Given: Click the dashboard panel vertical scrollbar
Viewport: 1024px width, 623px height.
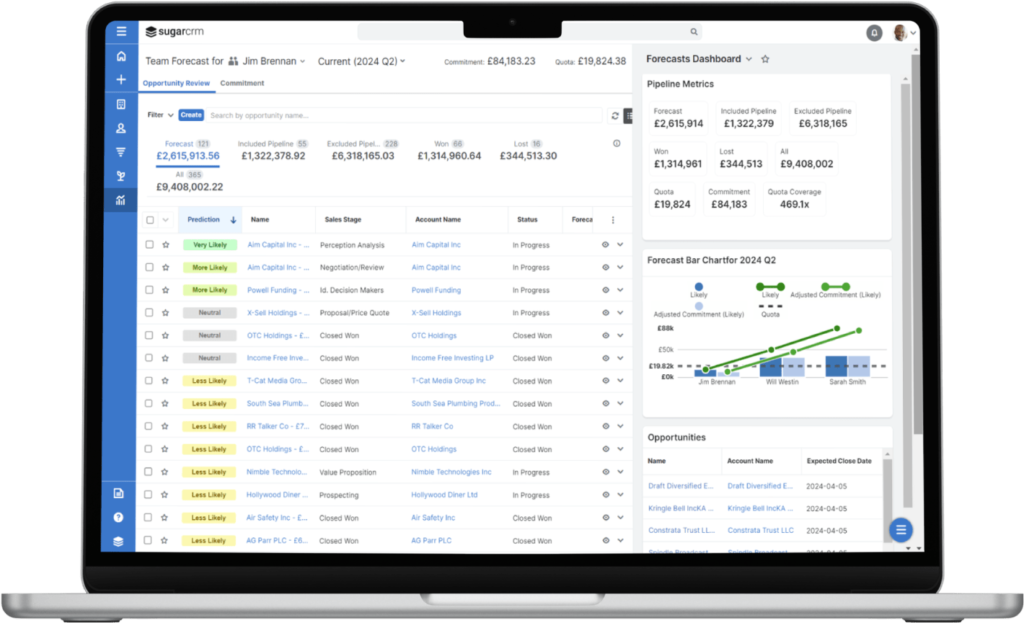Looking at the screenshot, I should tap(905, 294).
